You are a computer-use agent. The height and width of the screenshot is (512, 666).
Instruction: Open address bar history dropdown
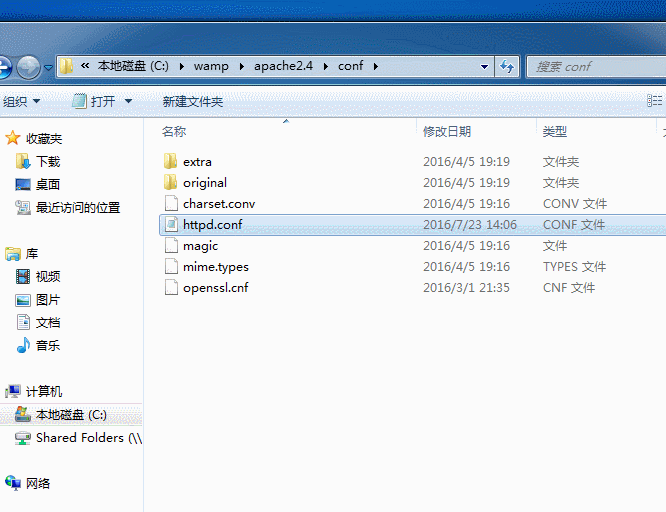[484, 67]
